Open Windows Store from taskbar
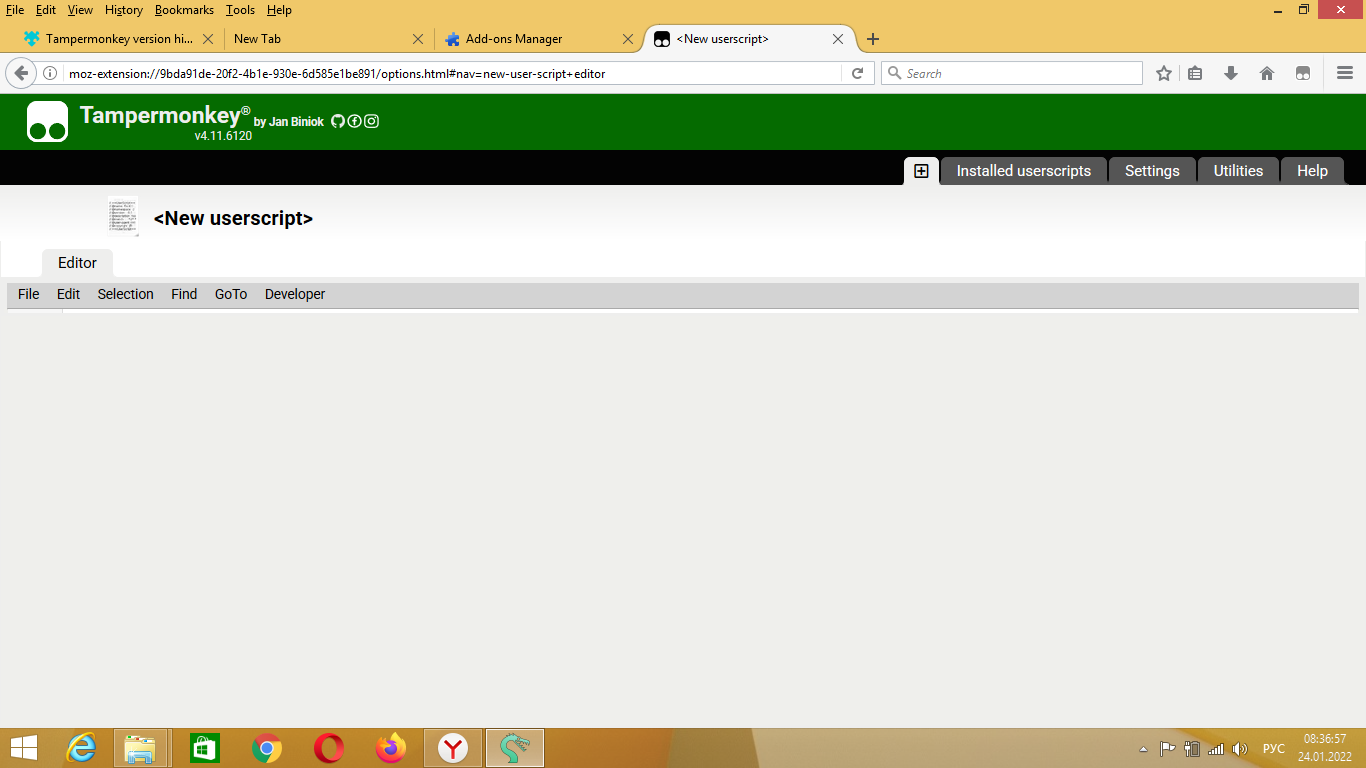The height and width of the screenshot is (768, 1366). (x=204, y=748)
